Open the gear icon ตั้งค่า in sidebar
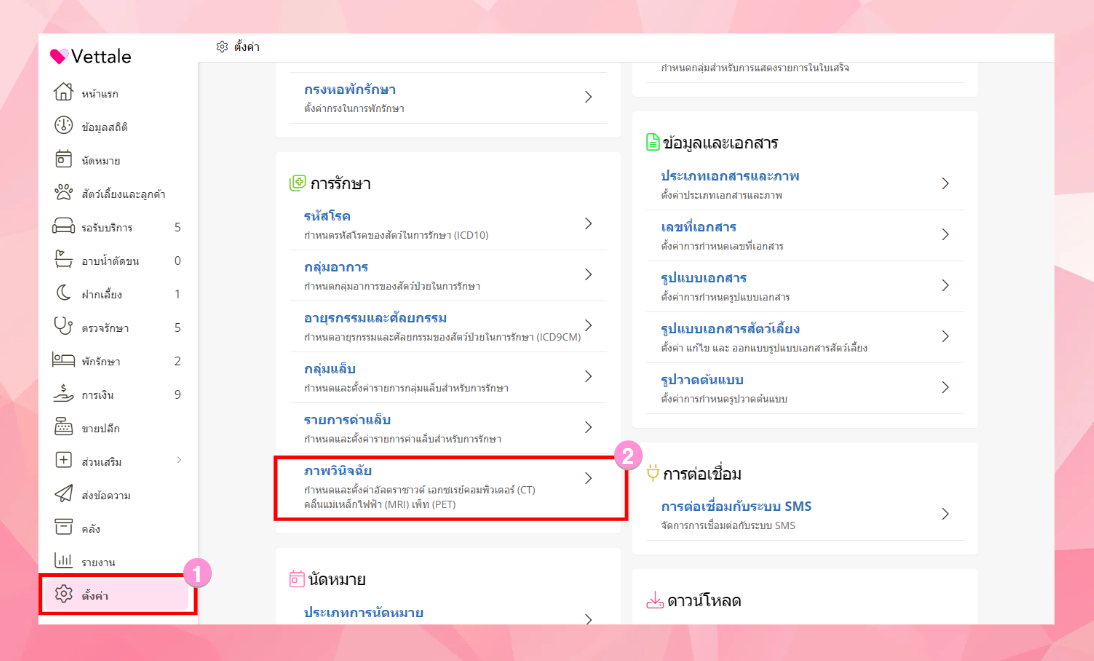Screen dimensions: 1094x661 pos(63,595)
